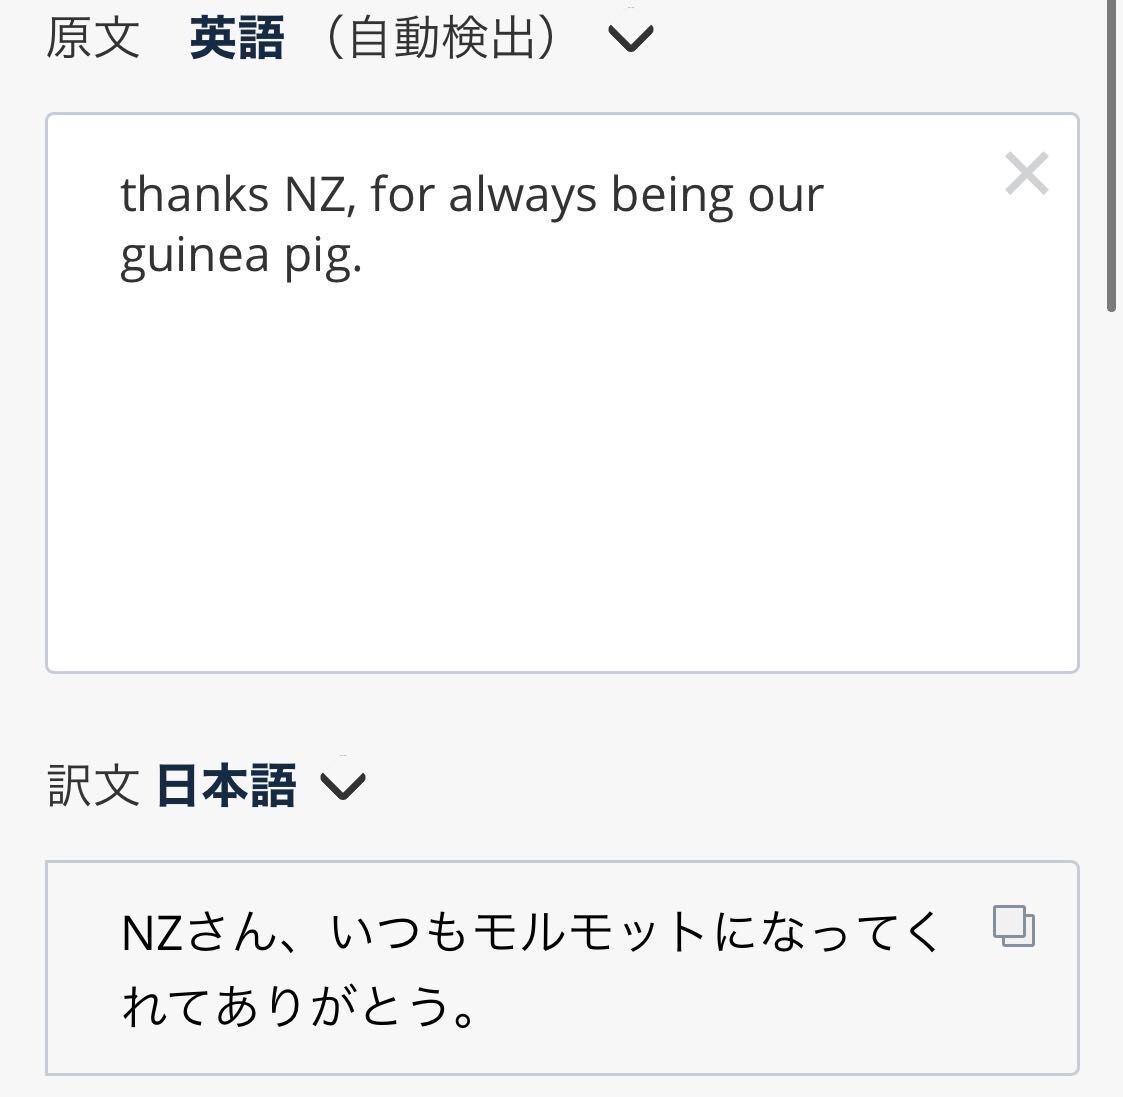Expand the target language chevron beside 日本語
Viewport: 1123px width, 1097px height.
tap(343, 786)
